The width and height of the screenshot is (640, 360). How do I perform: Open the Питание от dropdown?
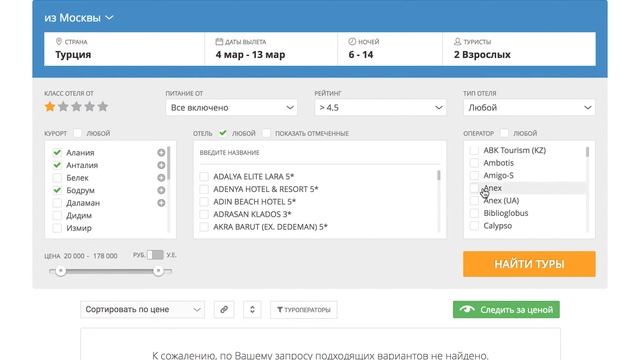231,108
